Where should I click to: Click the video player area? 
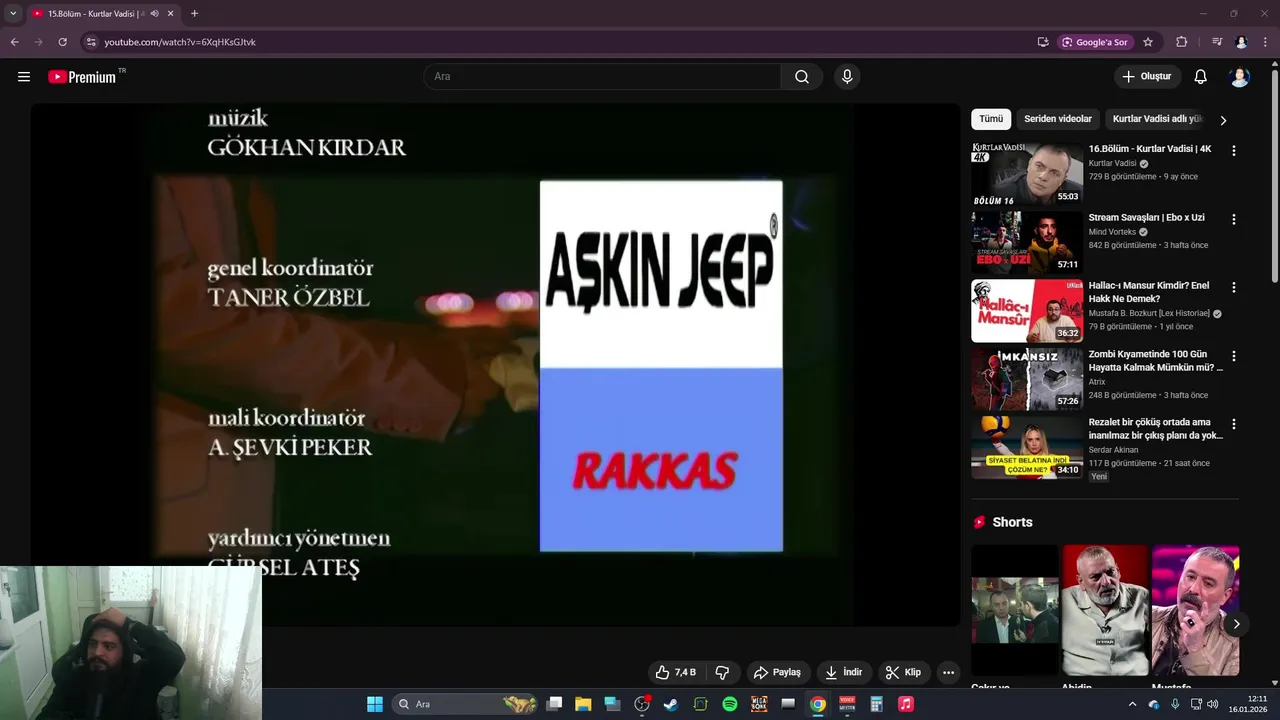click(495, 365)
